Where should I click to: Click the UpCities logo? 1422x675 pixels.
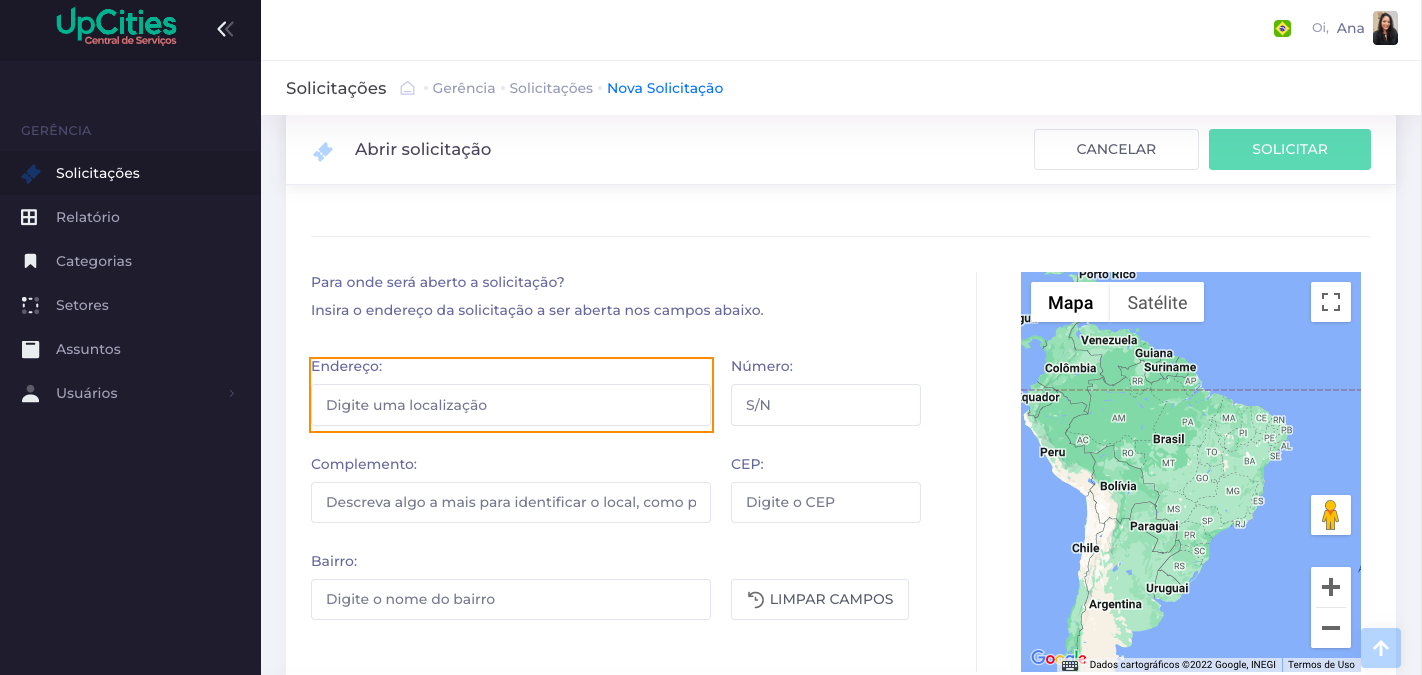(117, 27)
